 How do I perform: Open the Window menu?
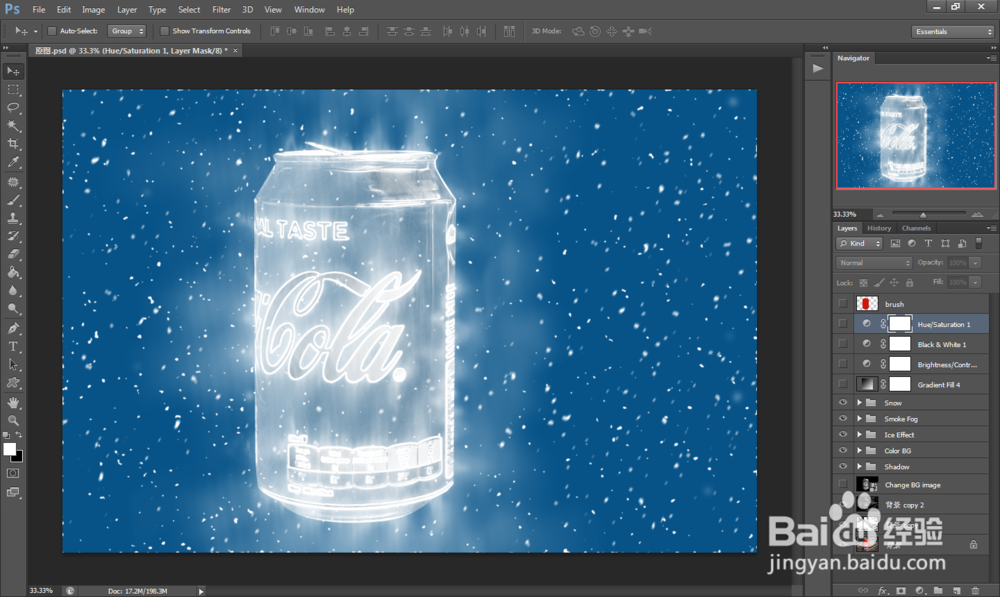point(309,10)
